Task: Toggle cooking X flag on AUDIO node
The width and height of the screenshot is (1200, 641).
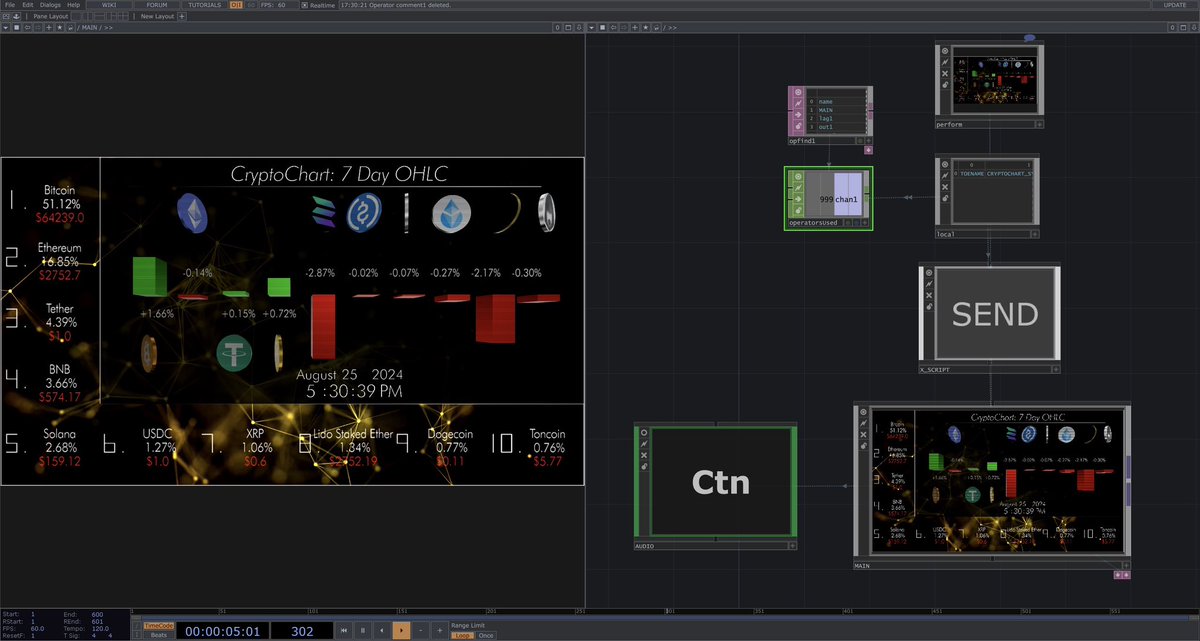Action: [644, 456]
